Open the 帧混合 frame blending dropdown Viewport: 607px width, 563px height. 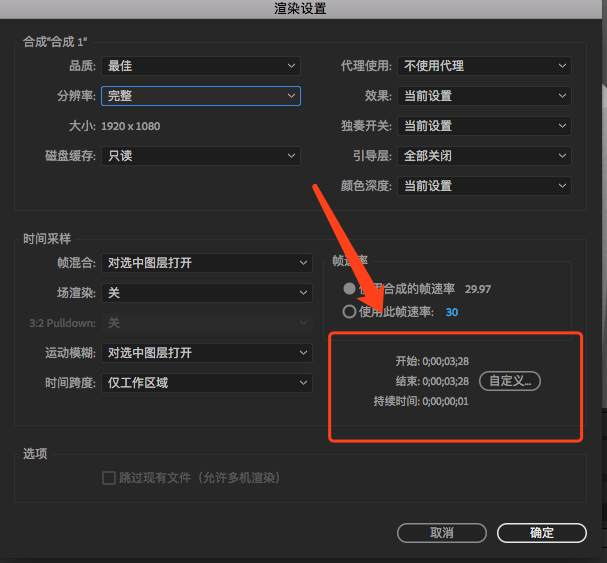click(x=207, y=263)
